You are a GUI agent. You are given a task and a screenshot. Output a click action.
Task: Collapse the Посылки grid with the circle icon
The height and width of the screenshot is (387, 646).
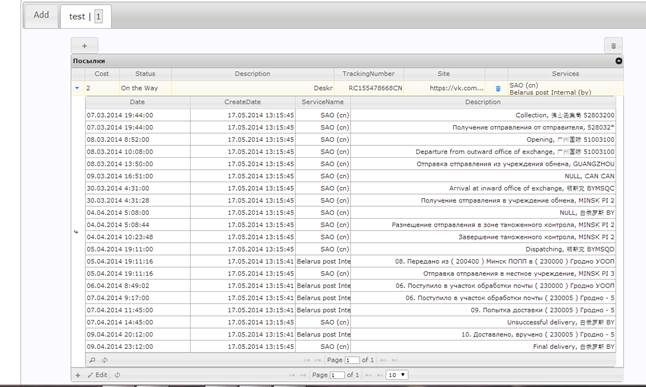pyautogui.click(x=618, y=61)
